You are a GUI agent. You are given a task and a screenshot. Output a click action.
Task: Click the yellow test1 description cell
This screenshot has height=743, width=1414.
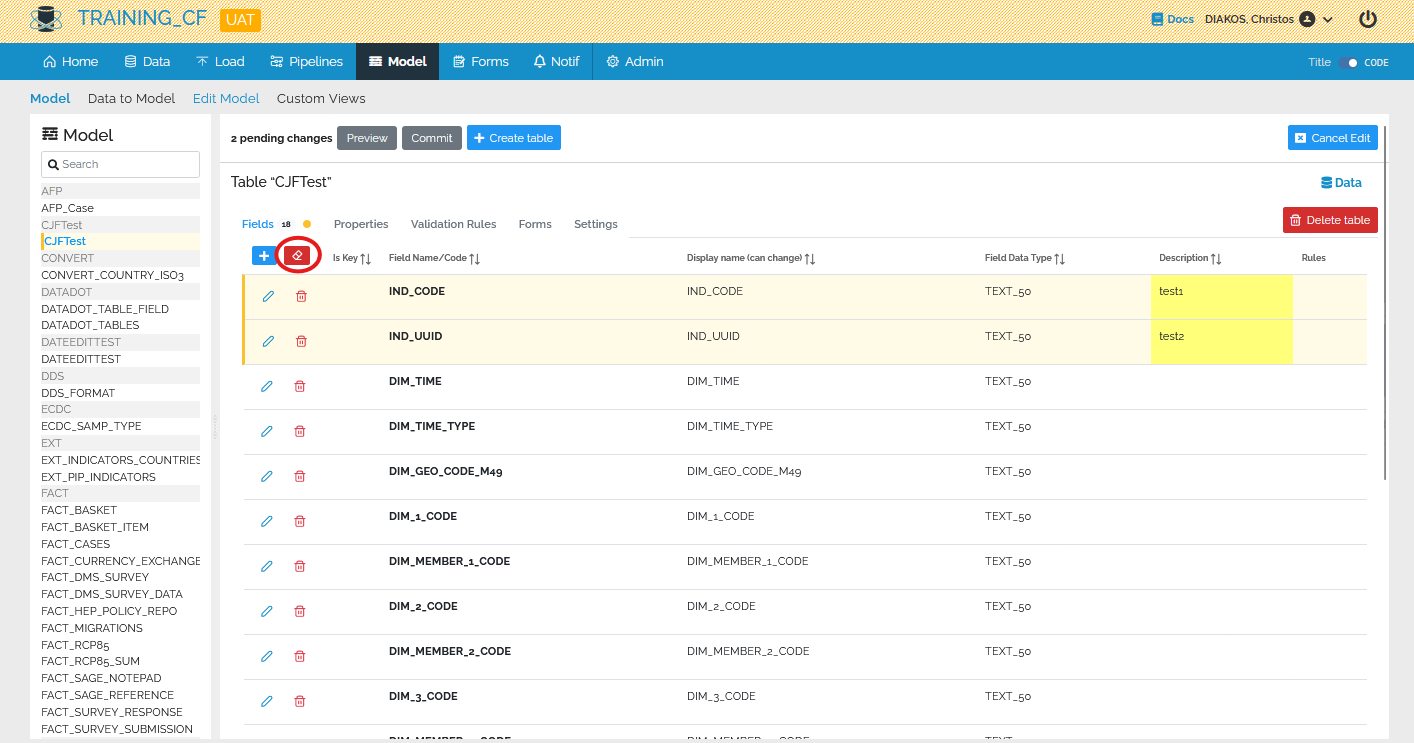1221,296
